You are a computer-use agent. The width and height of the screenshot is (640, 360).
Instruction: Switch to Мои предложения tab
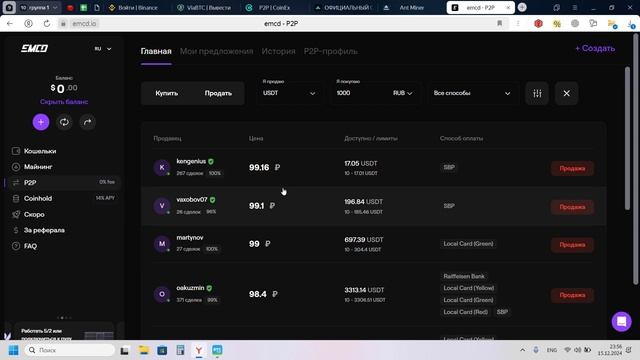(x=216, y=51)
